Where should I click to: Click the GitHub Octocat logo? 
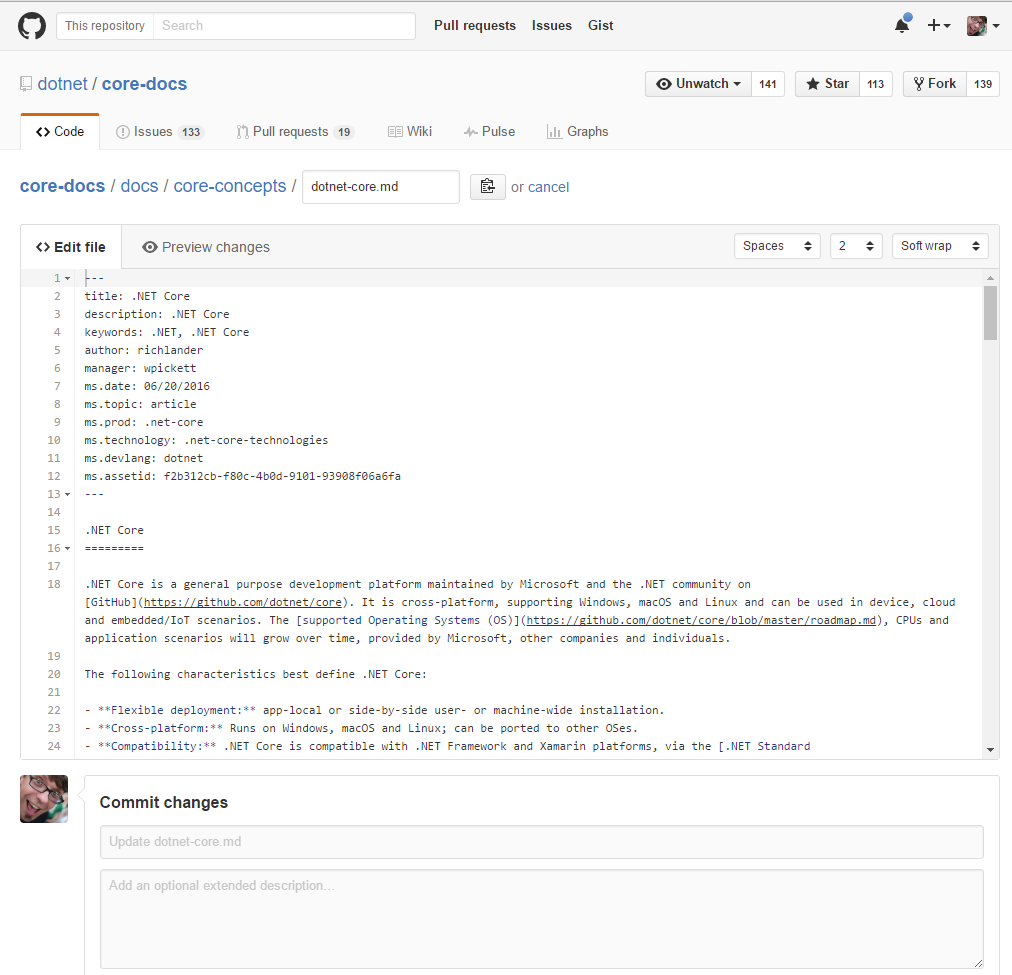coord(31,25)
